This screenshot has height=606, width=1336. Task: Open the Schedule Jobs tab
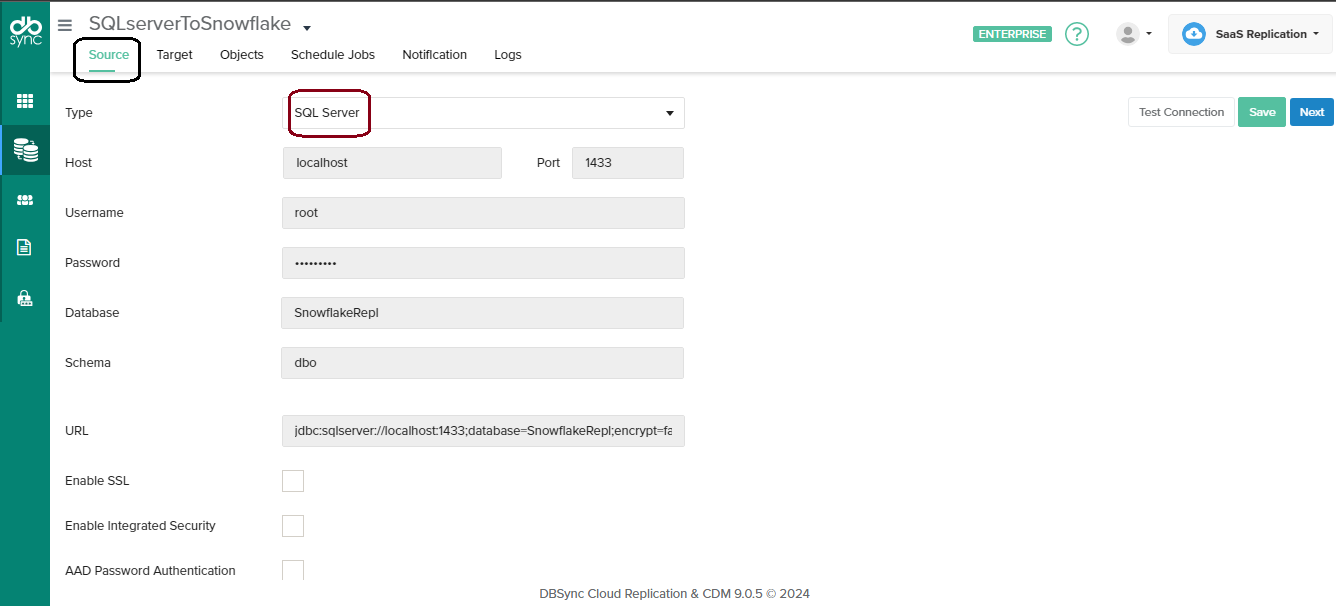[332, 55]
